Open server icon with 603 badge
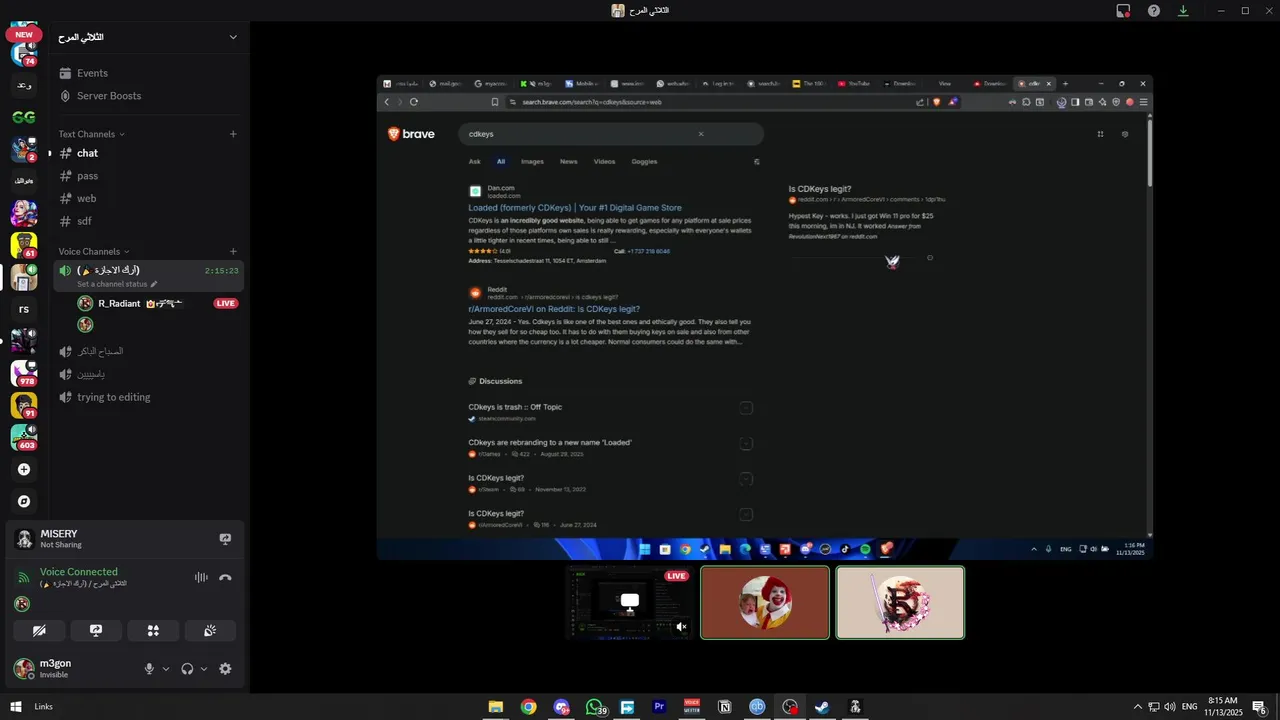The width and height of the screenshot is (1280, 720). click(x=24, y=437)
